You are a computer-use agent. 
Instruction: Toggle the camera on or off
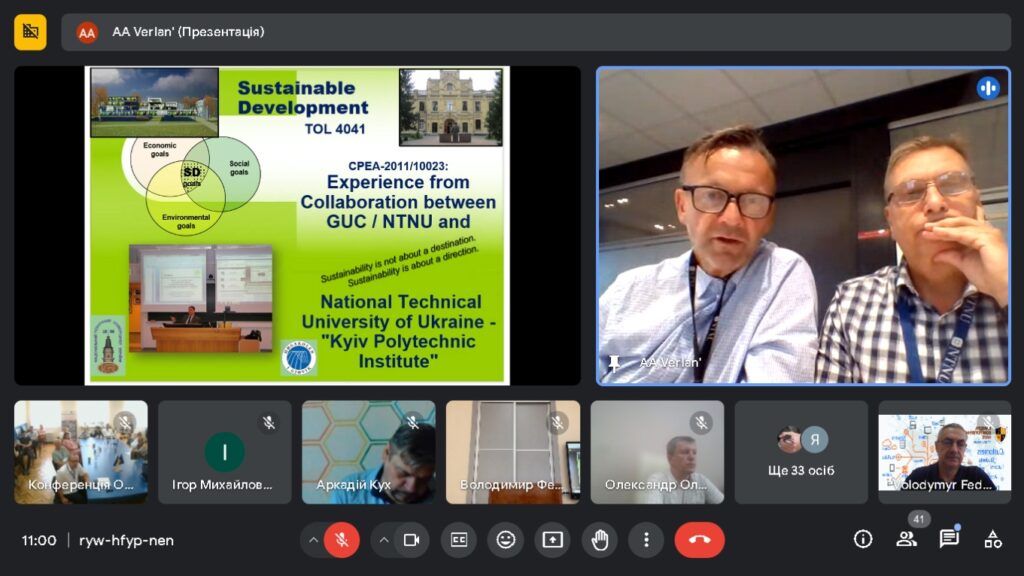(411, 540)
